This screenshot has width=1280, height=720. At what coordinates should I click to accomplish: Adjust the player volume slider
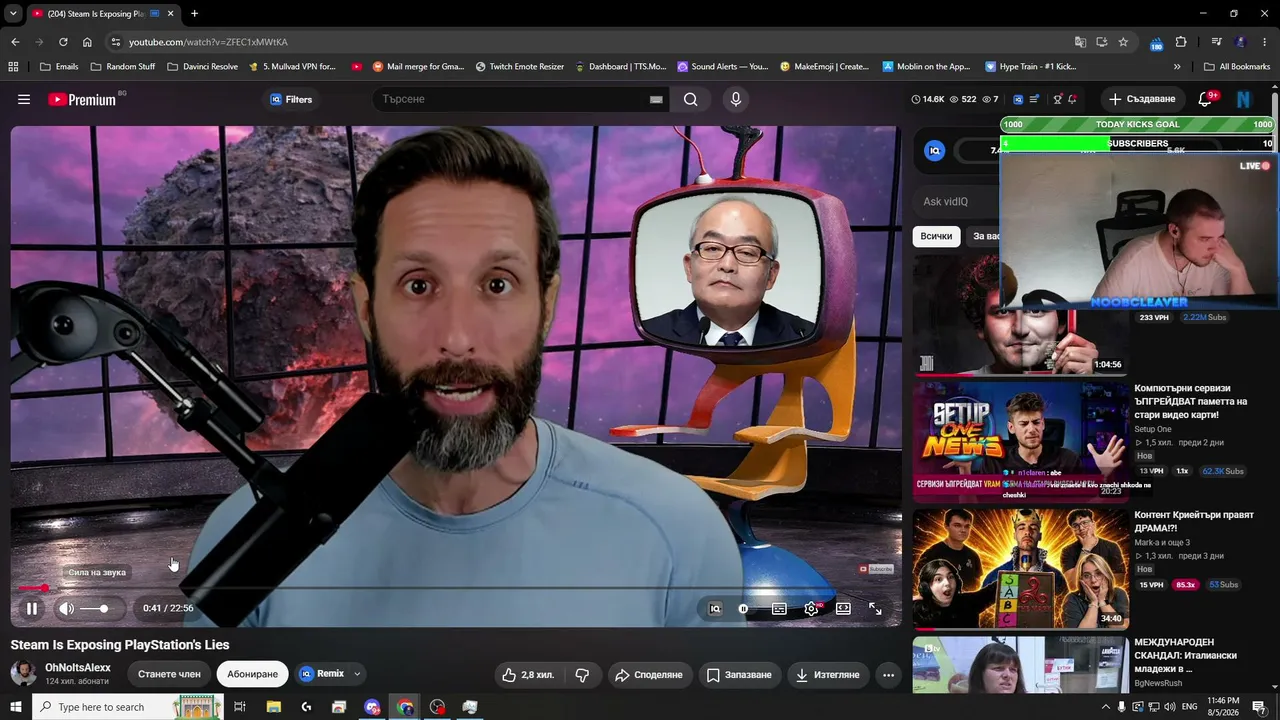(98, 608)
